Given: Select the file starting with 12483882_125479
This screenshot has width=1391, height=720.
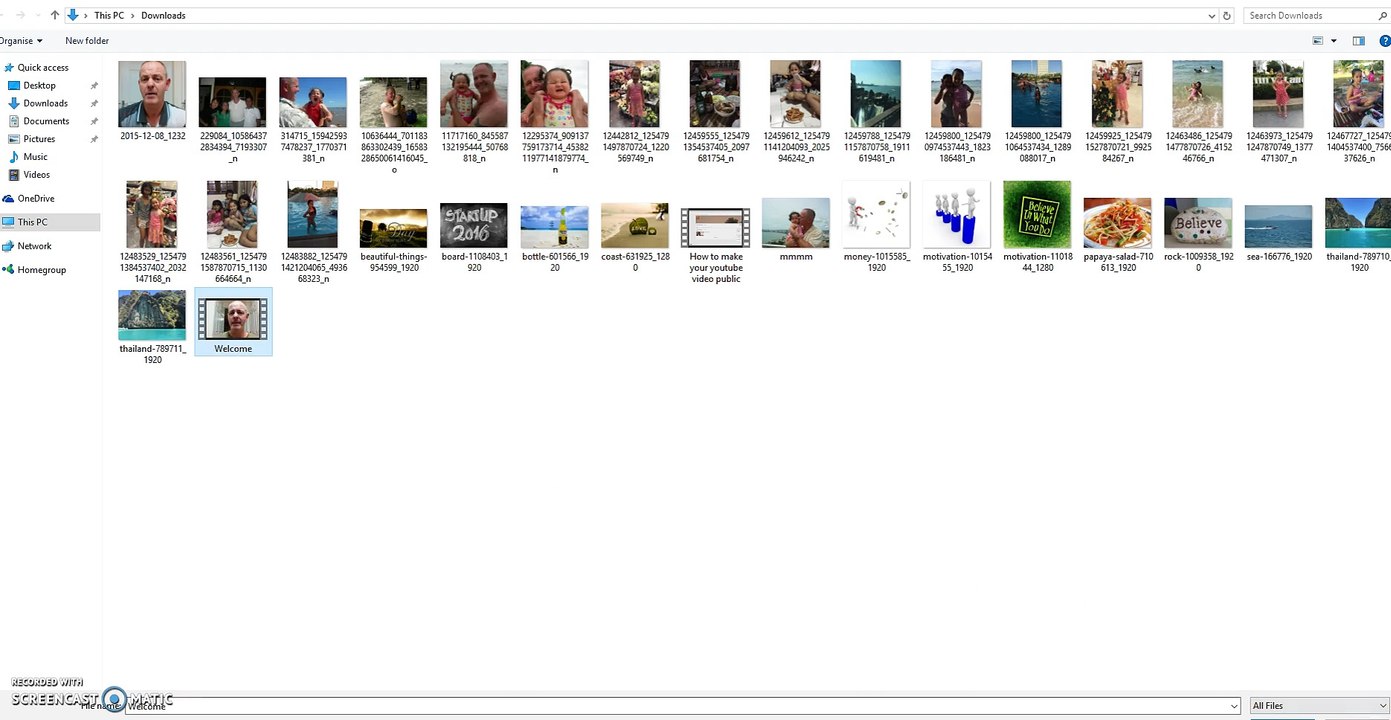Looking at the screenshot, I should pyautogui.click(x=313, y=232).
